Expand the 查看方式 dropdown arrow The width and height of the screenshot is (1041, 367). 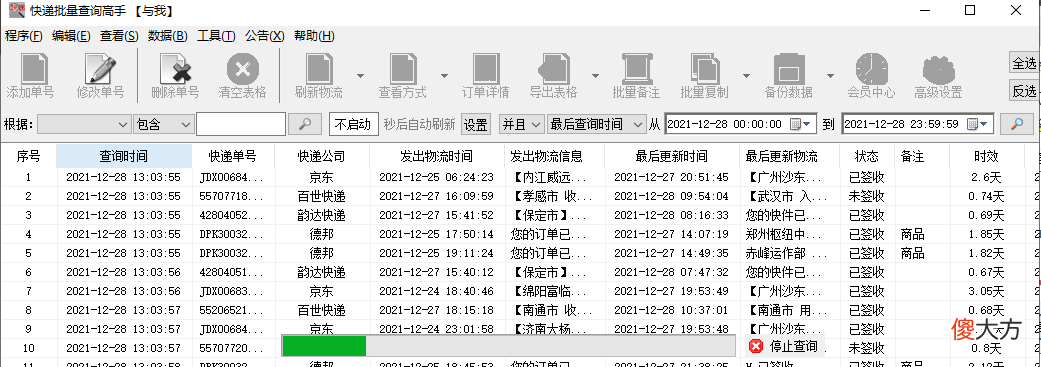[x=444, y=76]
